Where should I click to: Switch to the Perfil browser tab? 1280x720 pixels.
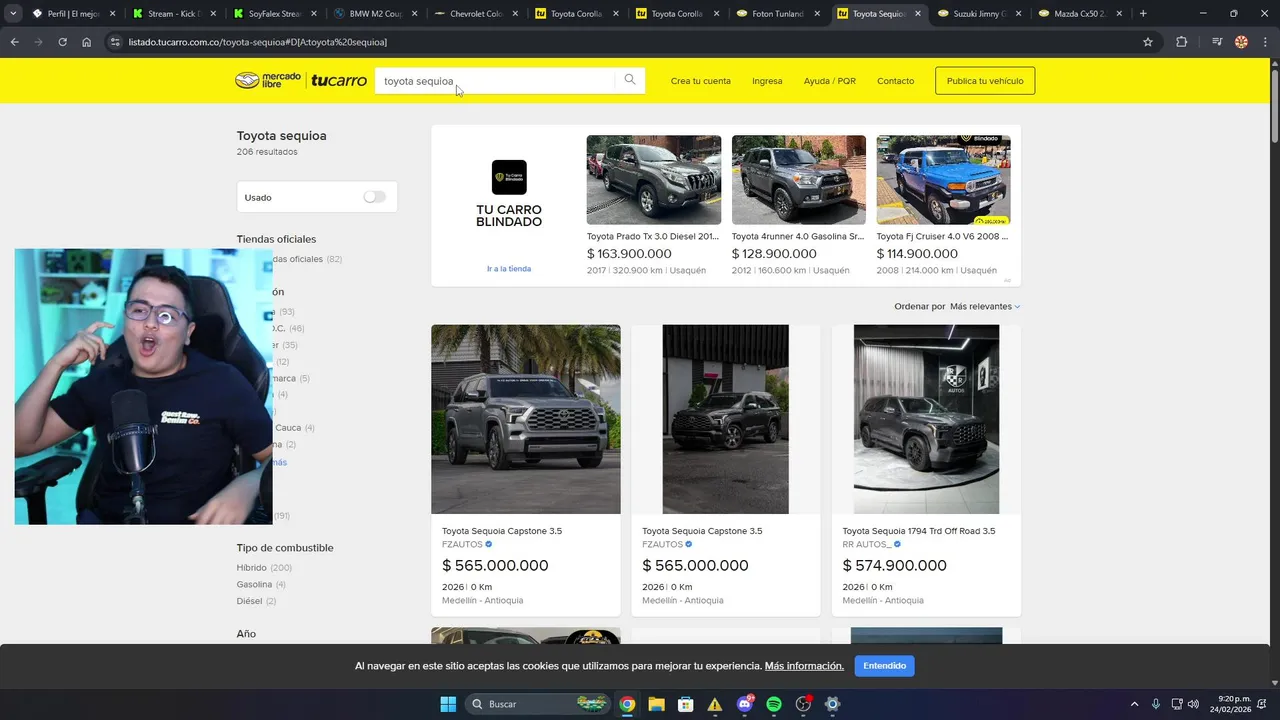[74, 14]
